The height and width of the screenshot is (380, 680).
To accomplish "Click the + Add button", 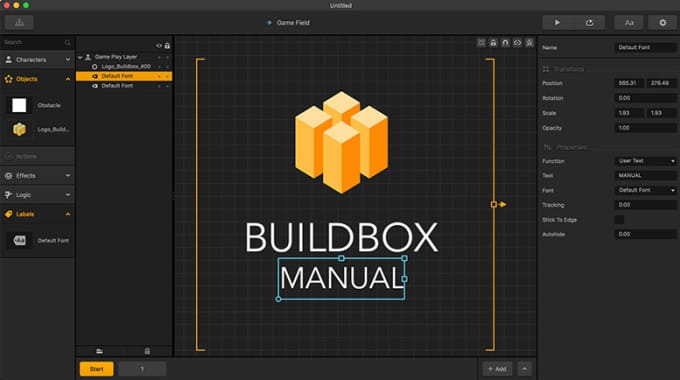I will [497, 369].
